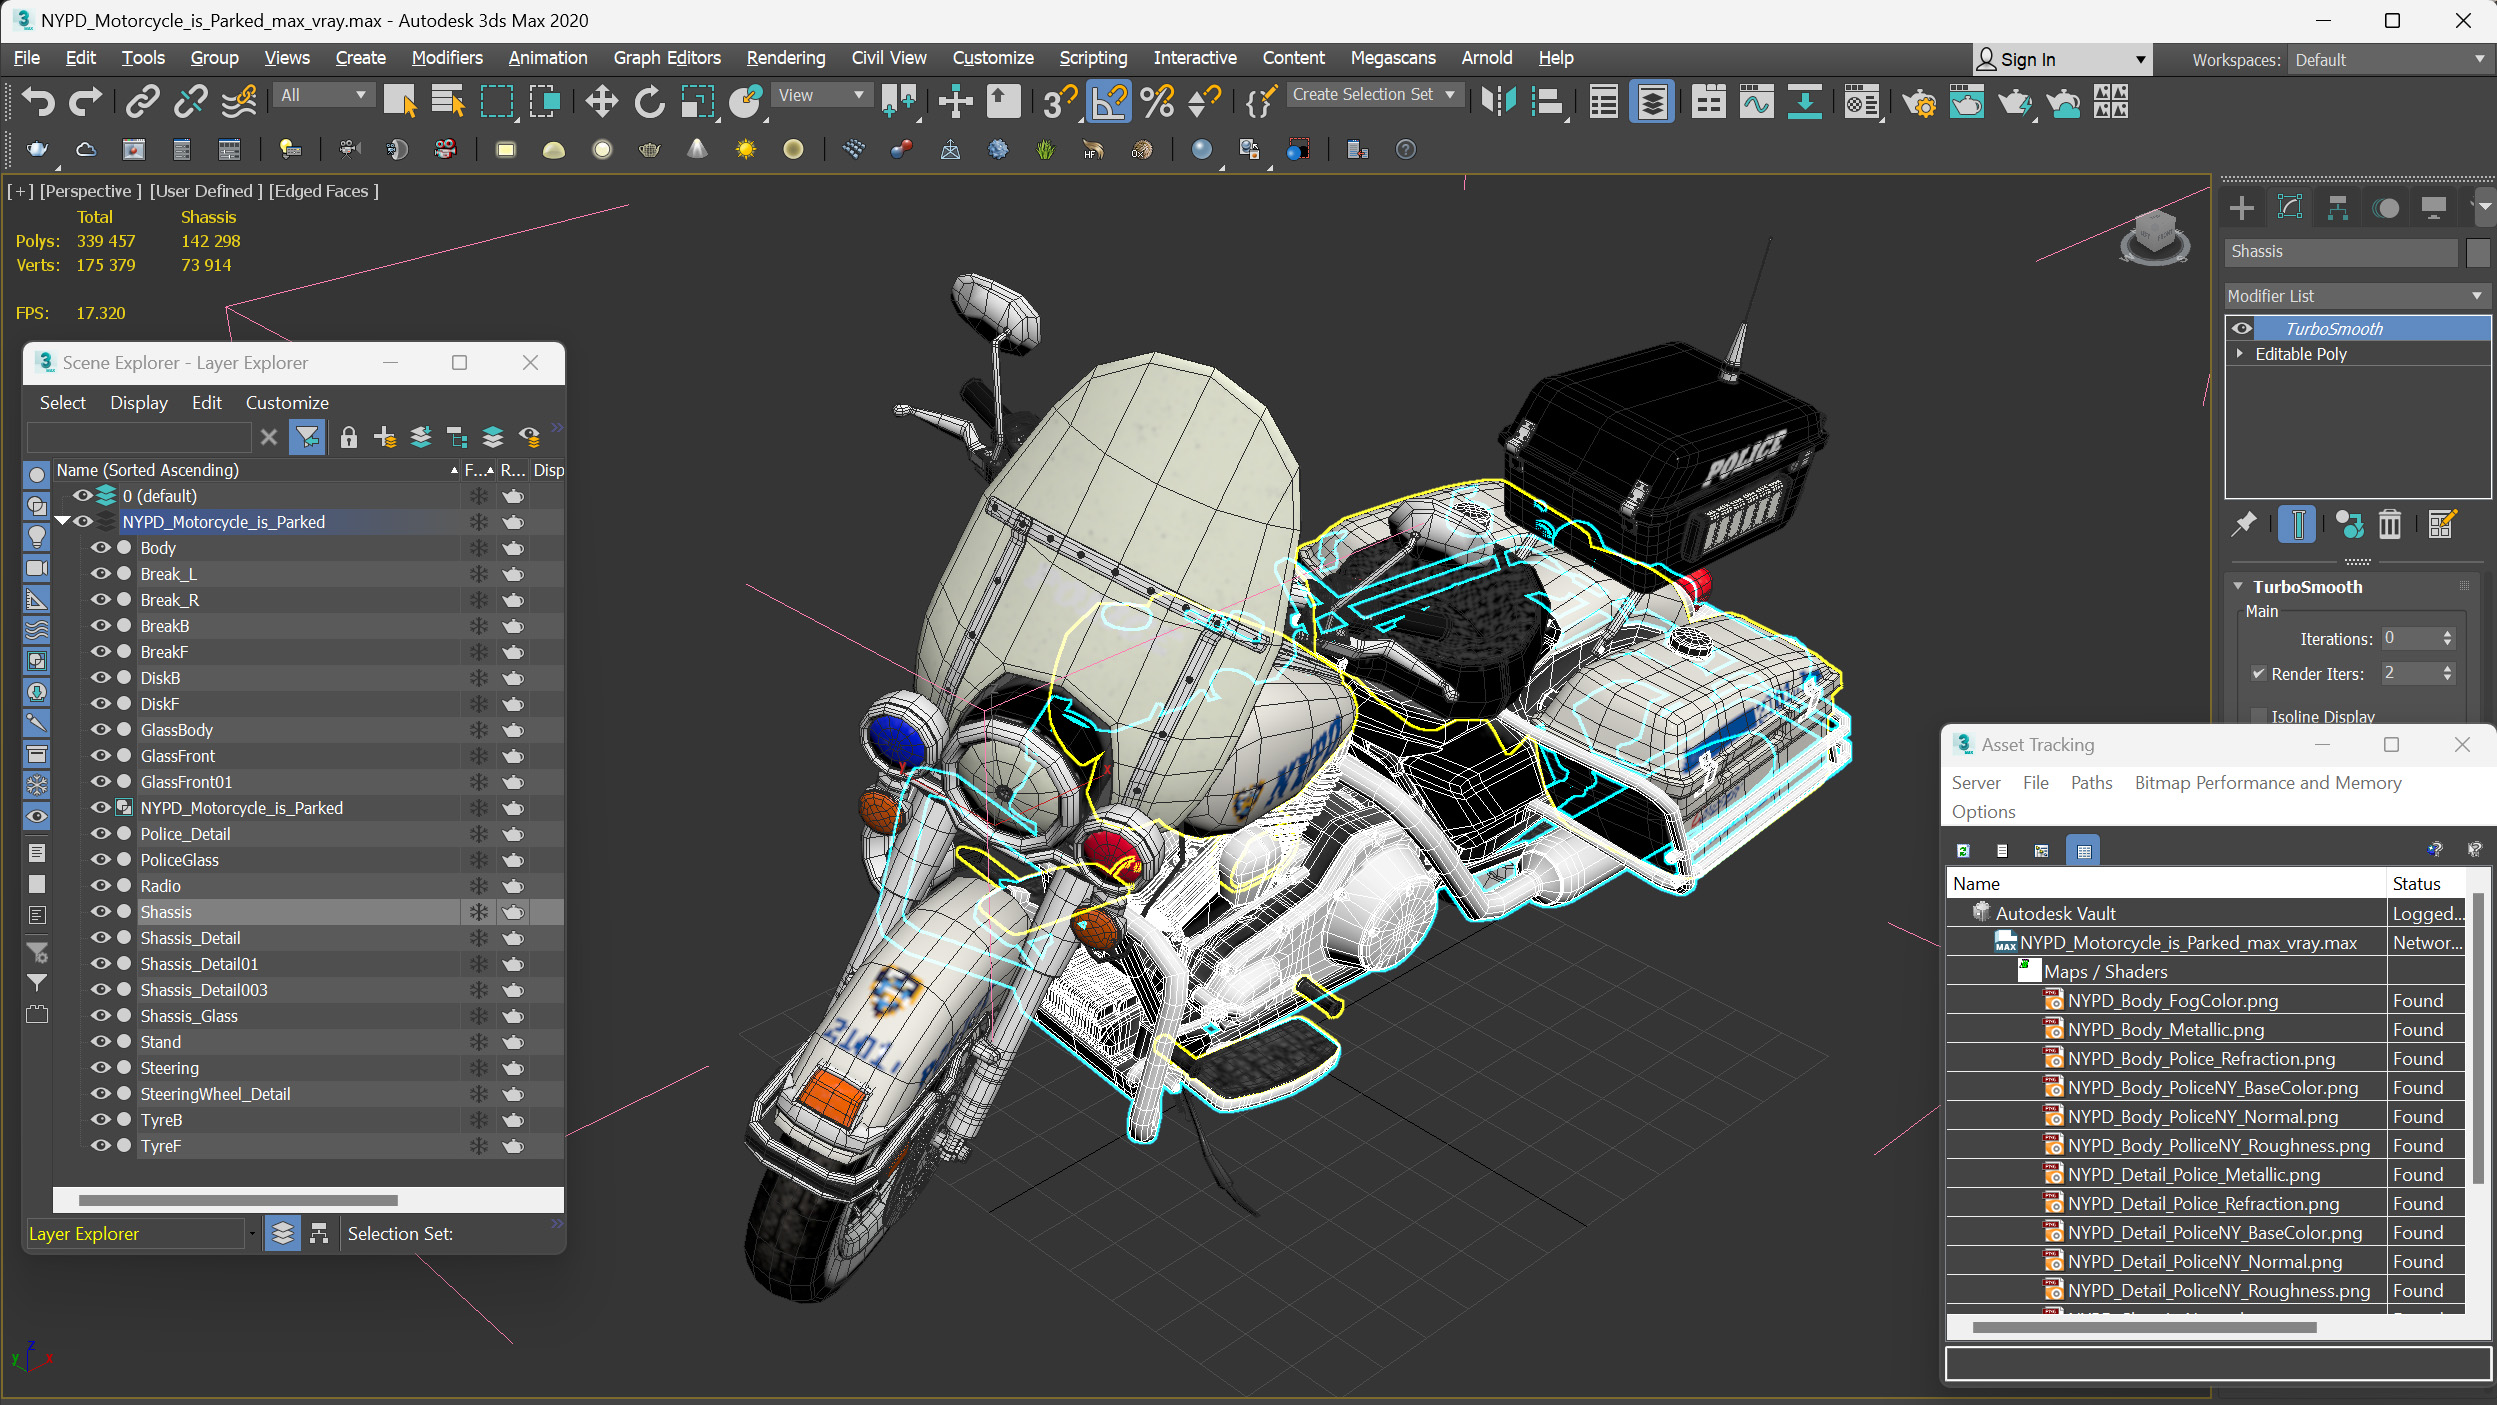This screenshot has width=2497, height=1405.
Task: Click the Scene Explorer search field
Action: tap(140, 437)
